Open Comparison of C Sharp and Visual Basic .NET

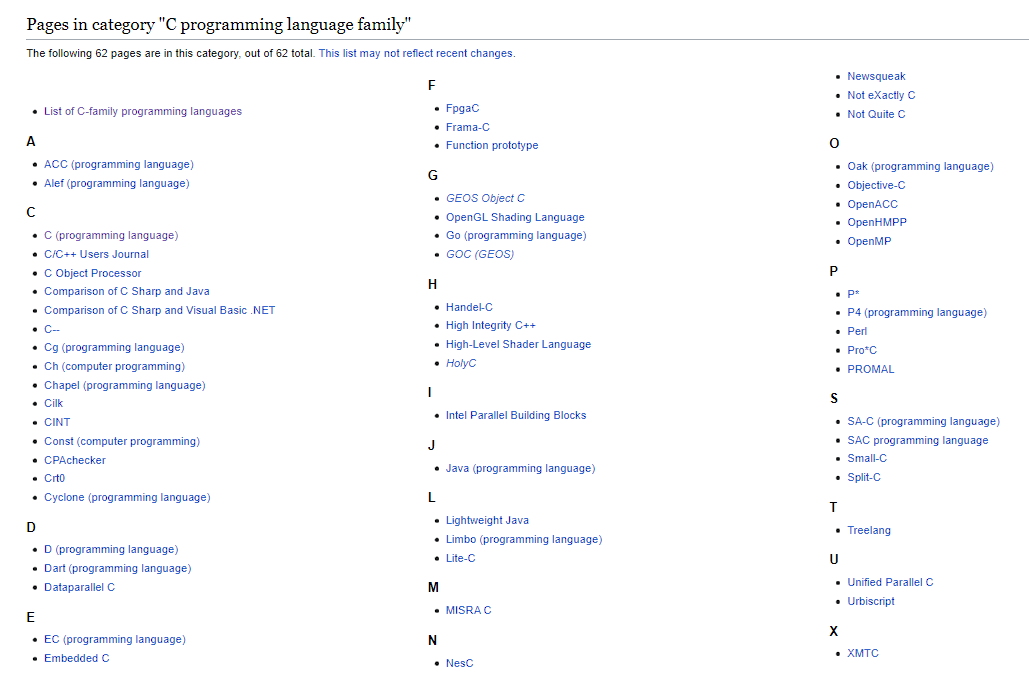(x=159, y=310)
